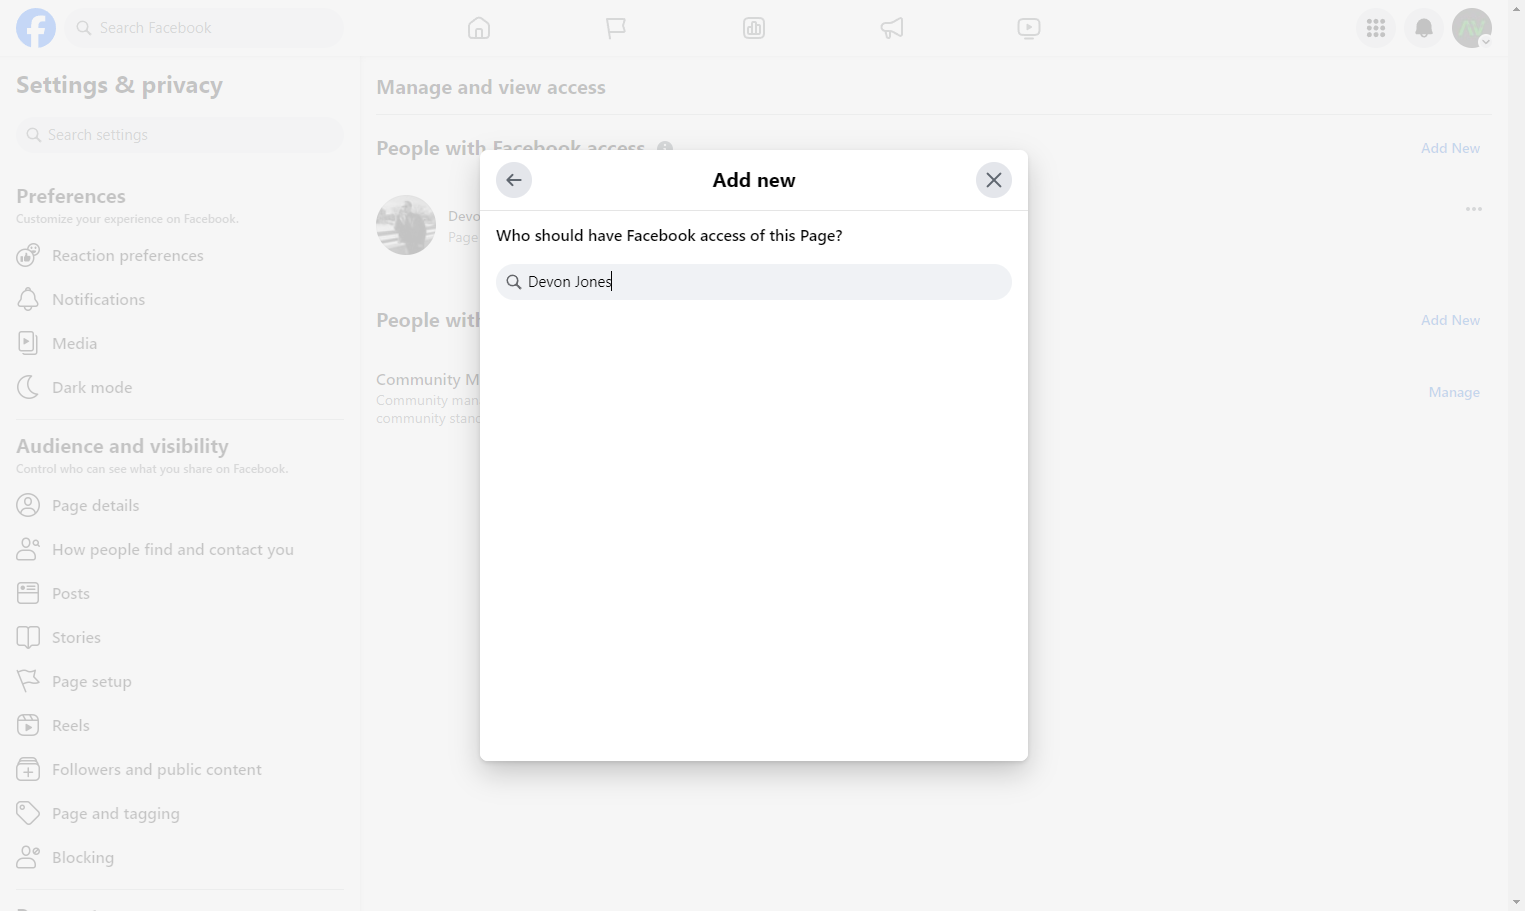Click the Search settings field
The image size is (1525, 911).
(180, 135)
